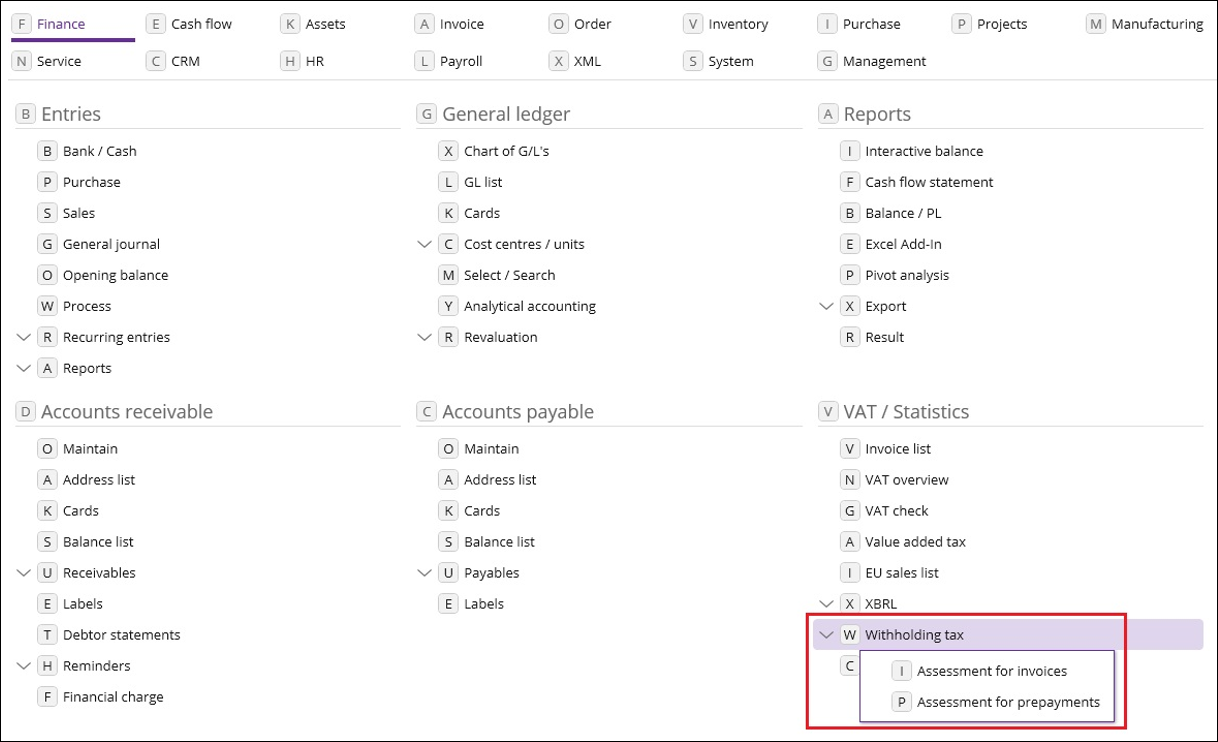
Task: Collapse the Withholding tax chevron
Action: coord(826,635)
